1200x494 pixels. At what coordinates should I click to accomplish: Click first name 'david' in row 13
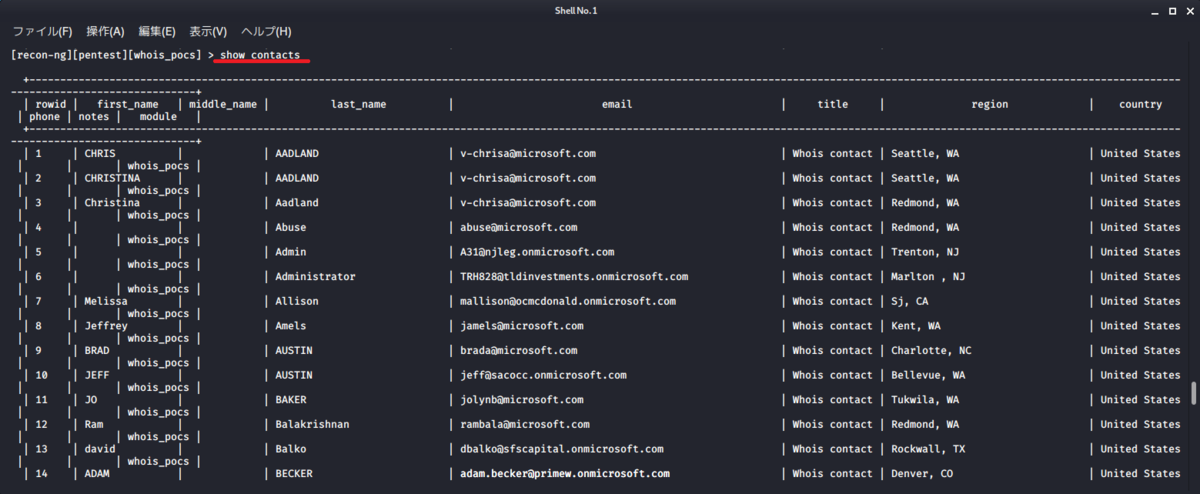[x=100, y=449]
